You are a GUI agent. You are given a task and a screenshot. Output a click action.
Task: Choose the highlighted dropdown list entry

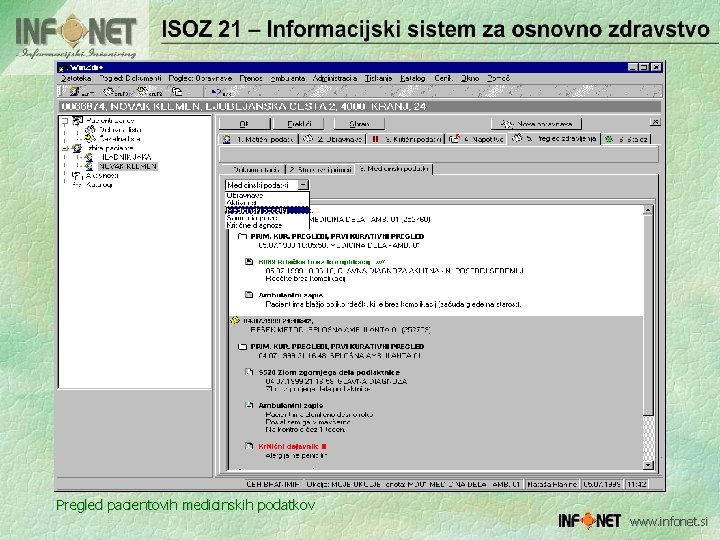point(268,210)
